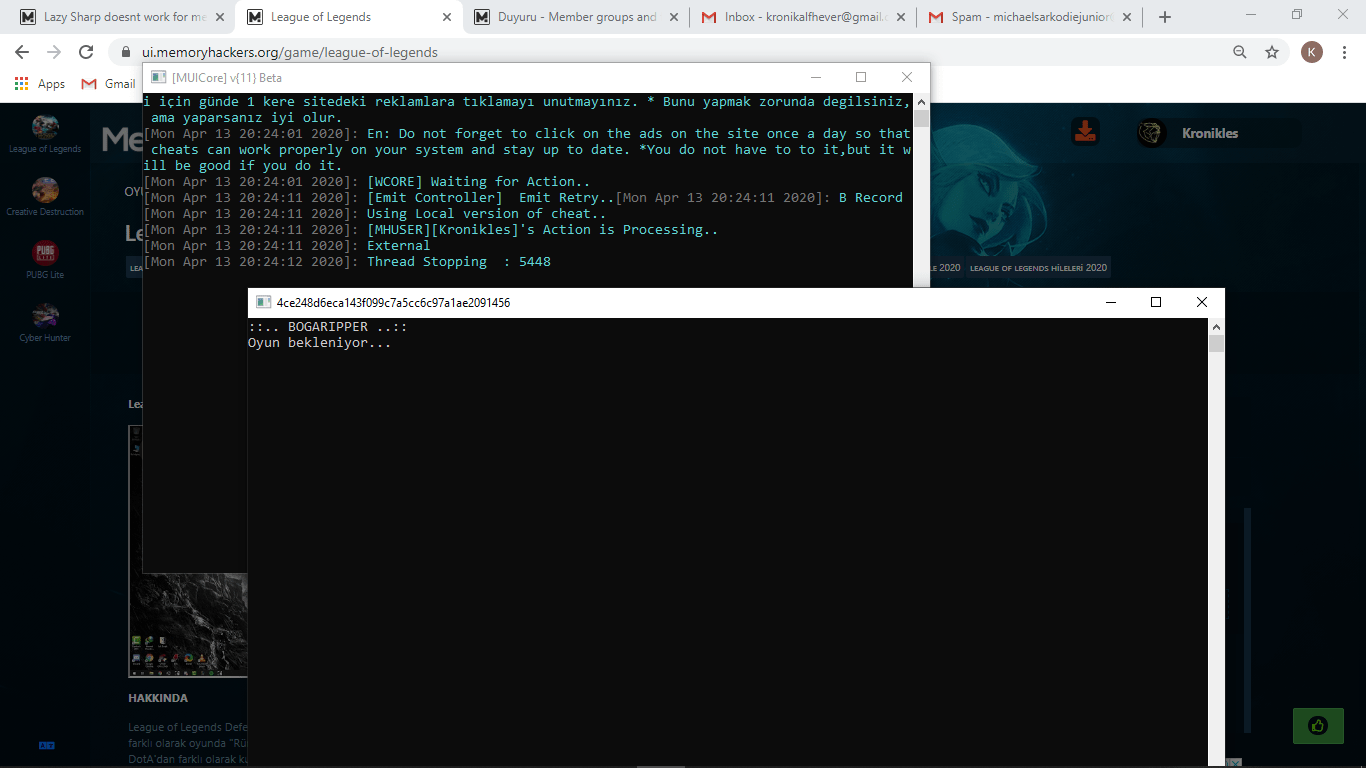
Task: Close the Inbox Gmail tab
Action: pyautogui.click(x=901, y=17)
